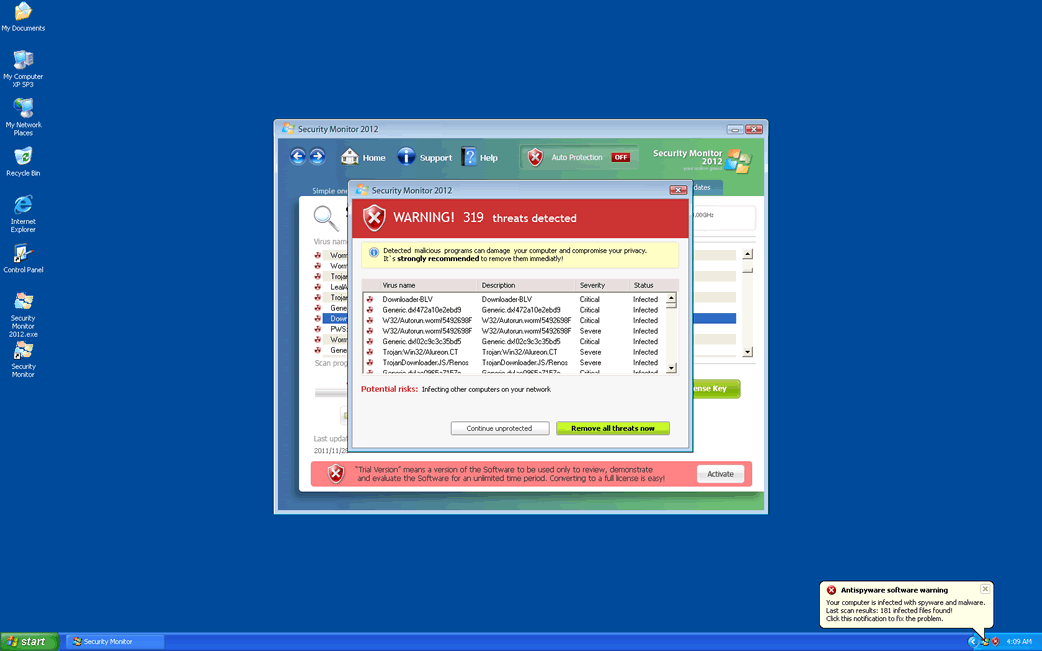
Task: Open the Home section
Action: click(x=363, y=157)
